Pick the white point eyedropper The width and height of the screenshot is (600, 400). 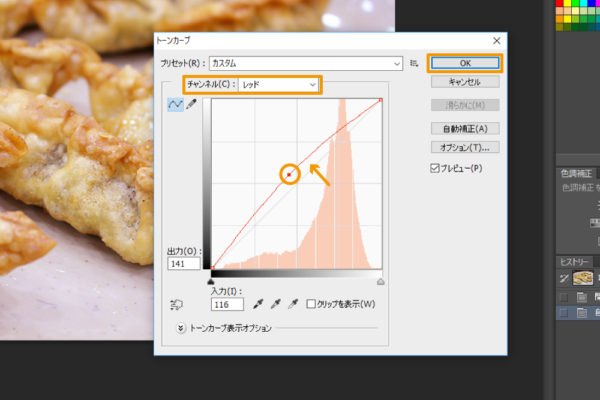point(293,304)
